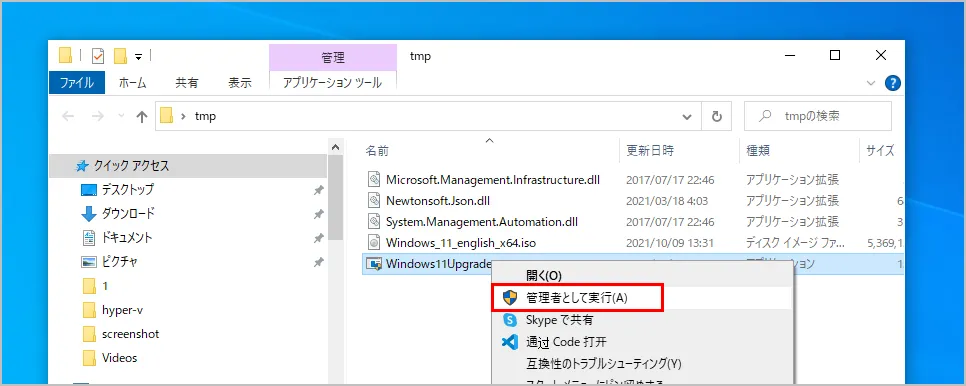Screen dimensions: 966x386
Task: Click the 2021/03/18 4:03 date cell
Action: 667,201
